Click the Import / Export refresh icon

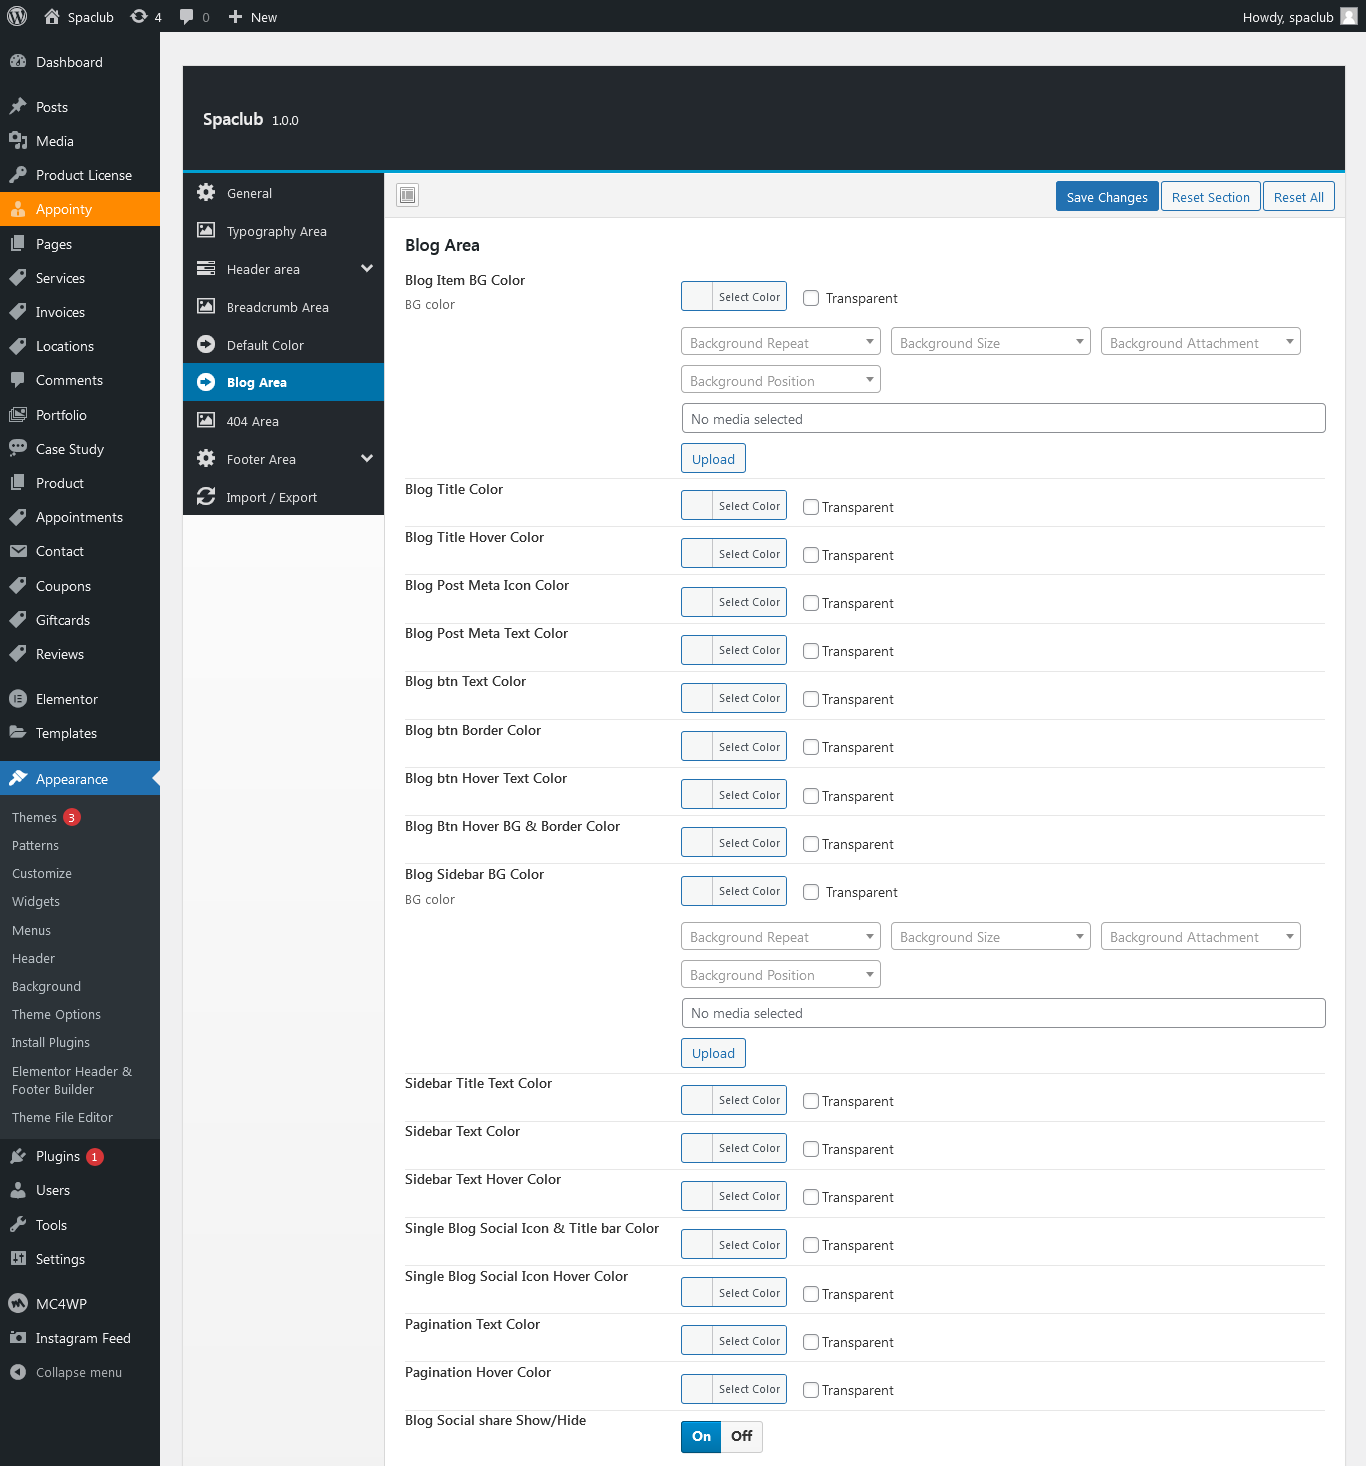tap(206, 496)
